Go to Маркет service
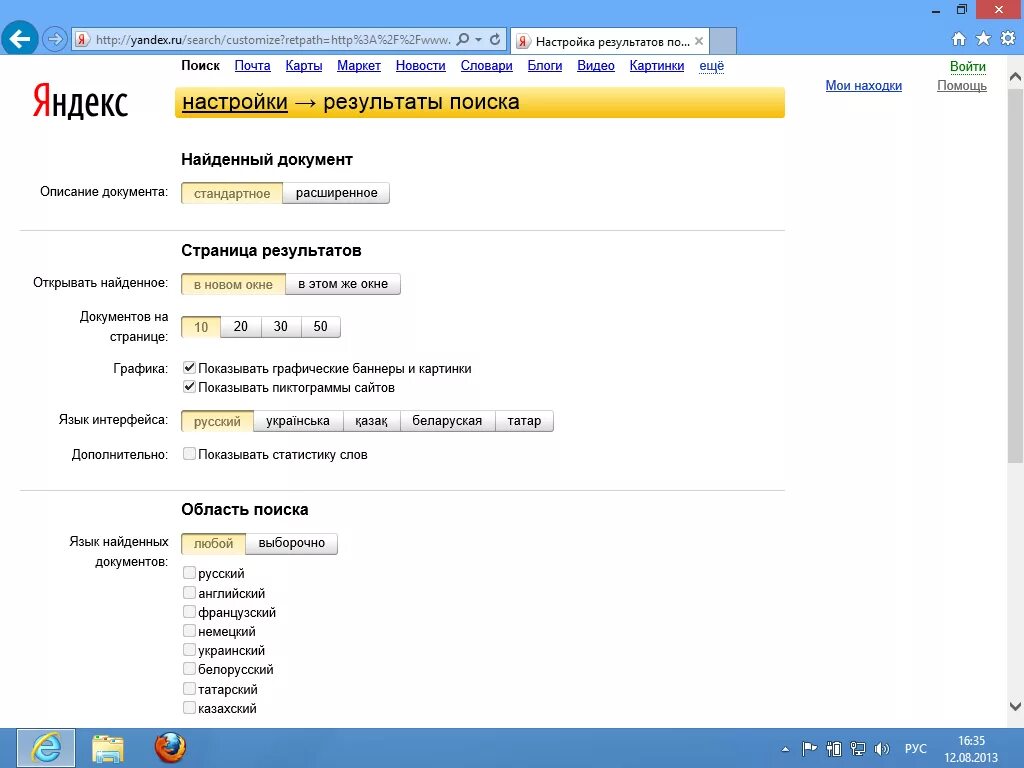The image size is (1024, 768). 359,65
